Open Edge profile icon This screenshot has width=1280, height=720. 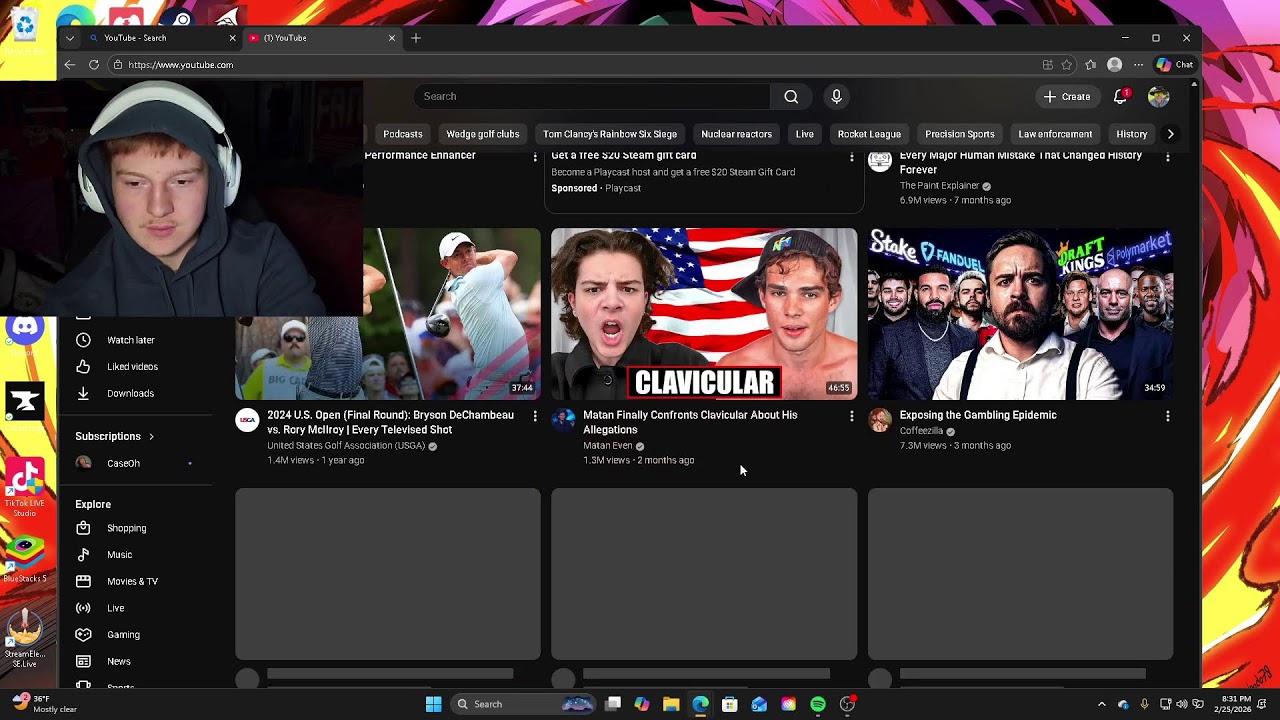(x=1114, y=64)
